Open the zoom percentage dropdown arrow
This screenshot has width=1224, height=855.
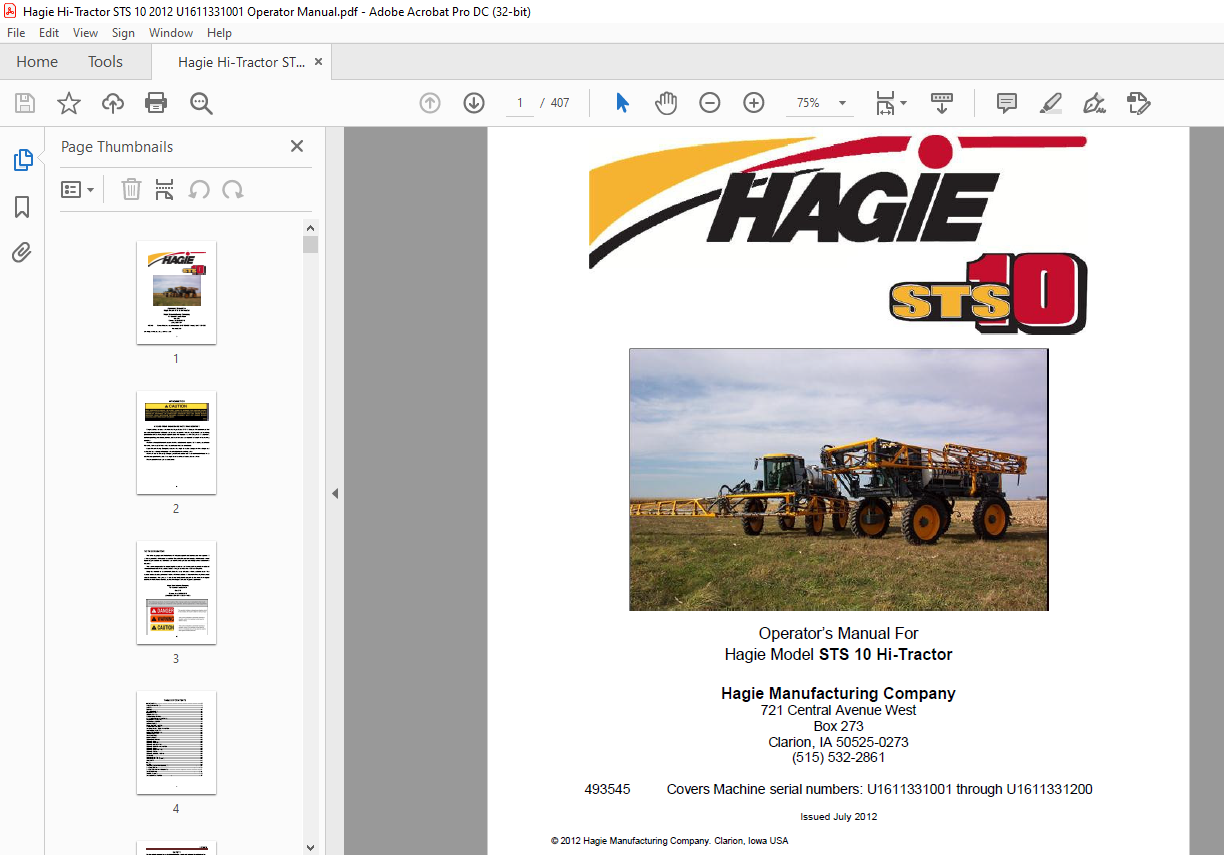click(842, 103)
